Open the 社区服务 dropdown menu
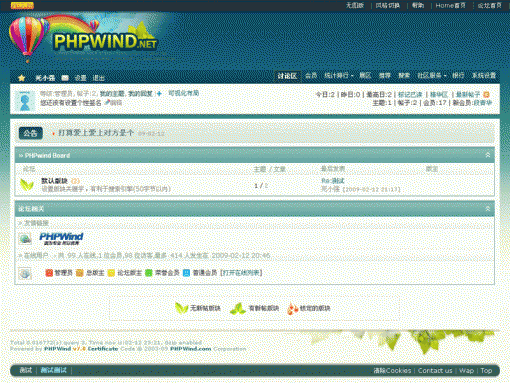This screenshot has width=510, height=383. point(432,76)
